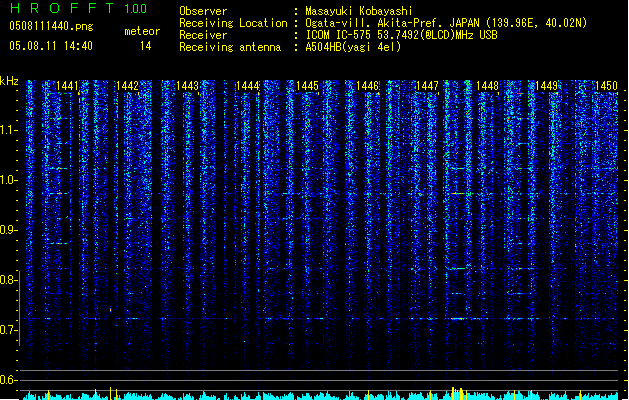Click the 1442 time marker

coord(127,86)
